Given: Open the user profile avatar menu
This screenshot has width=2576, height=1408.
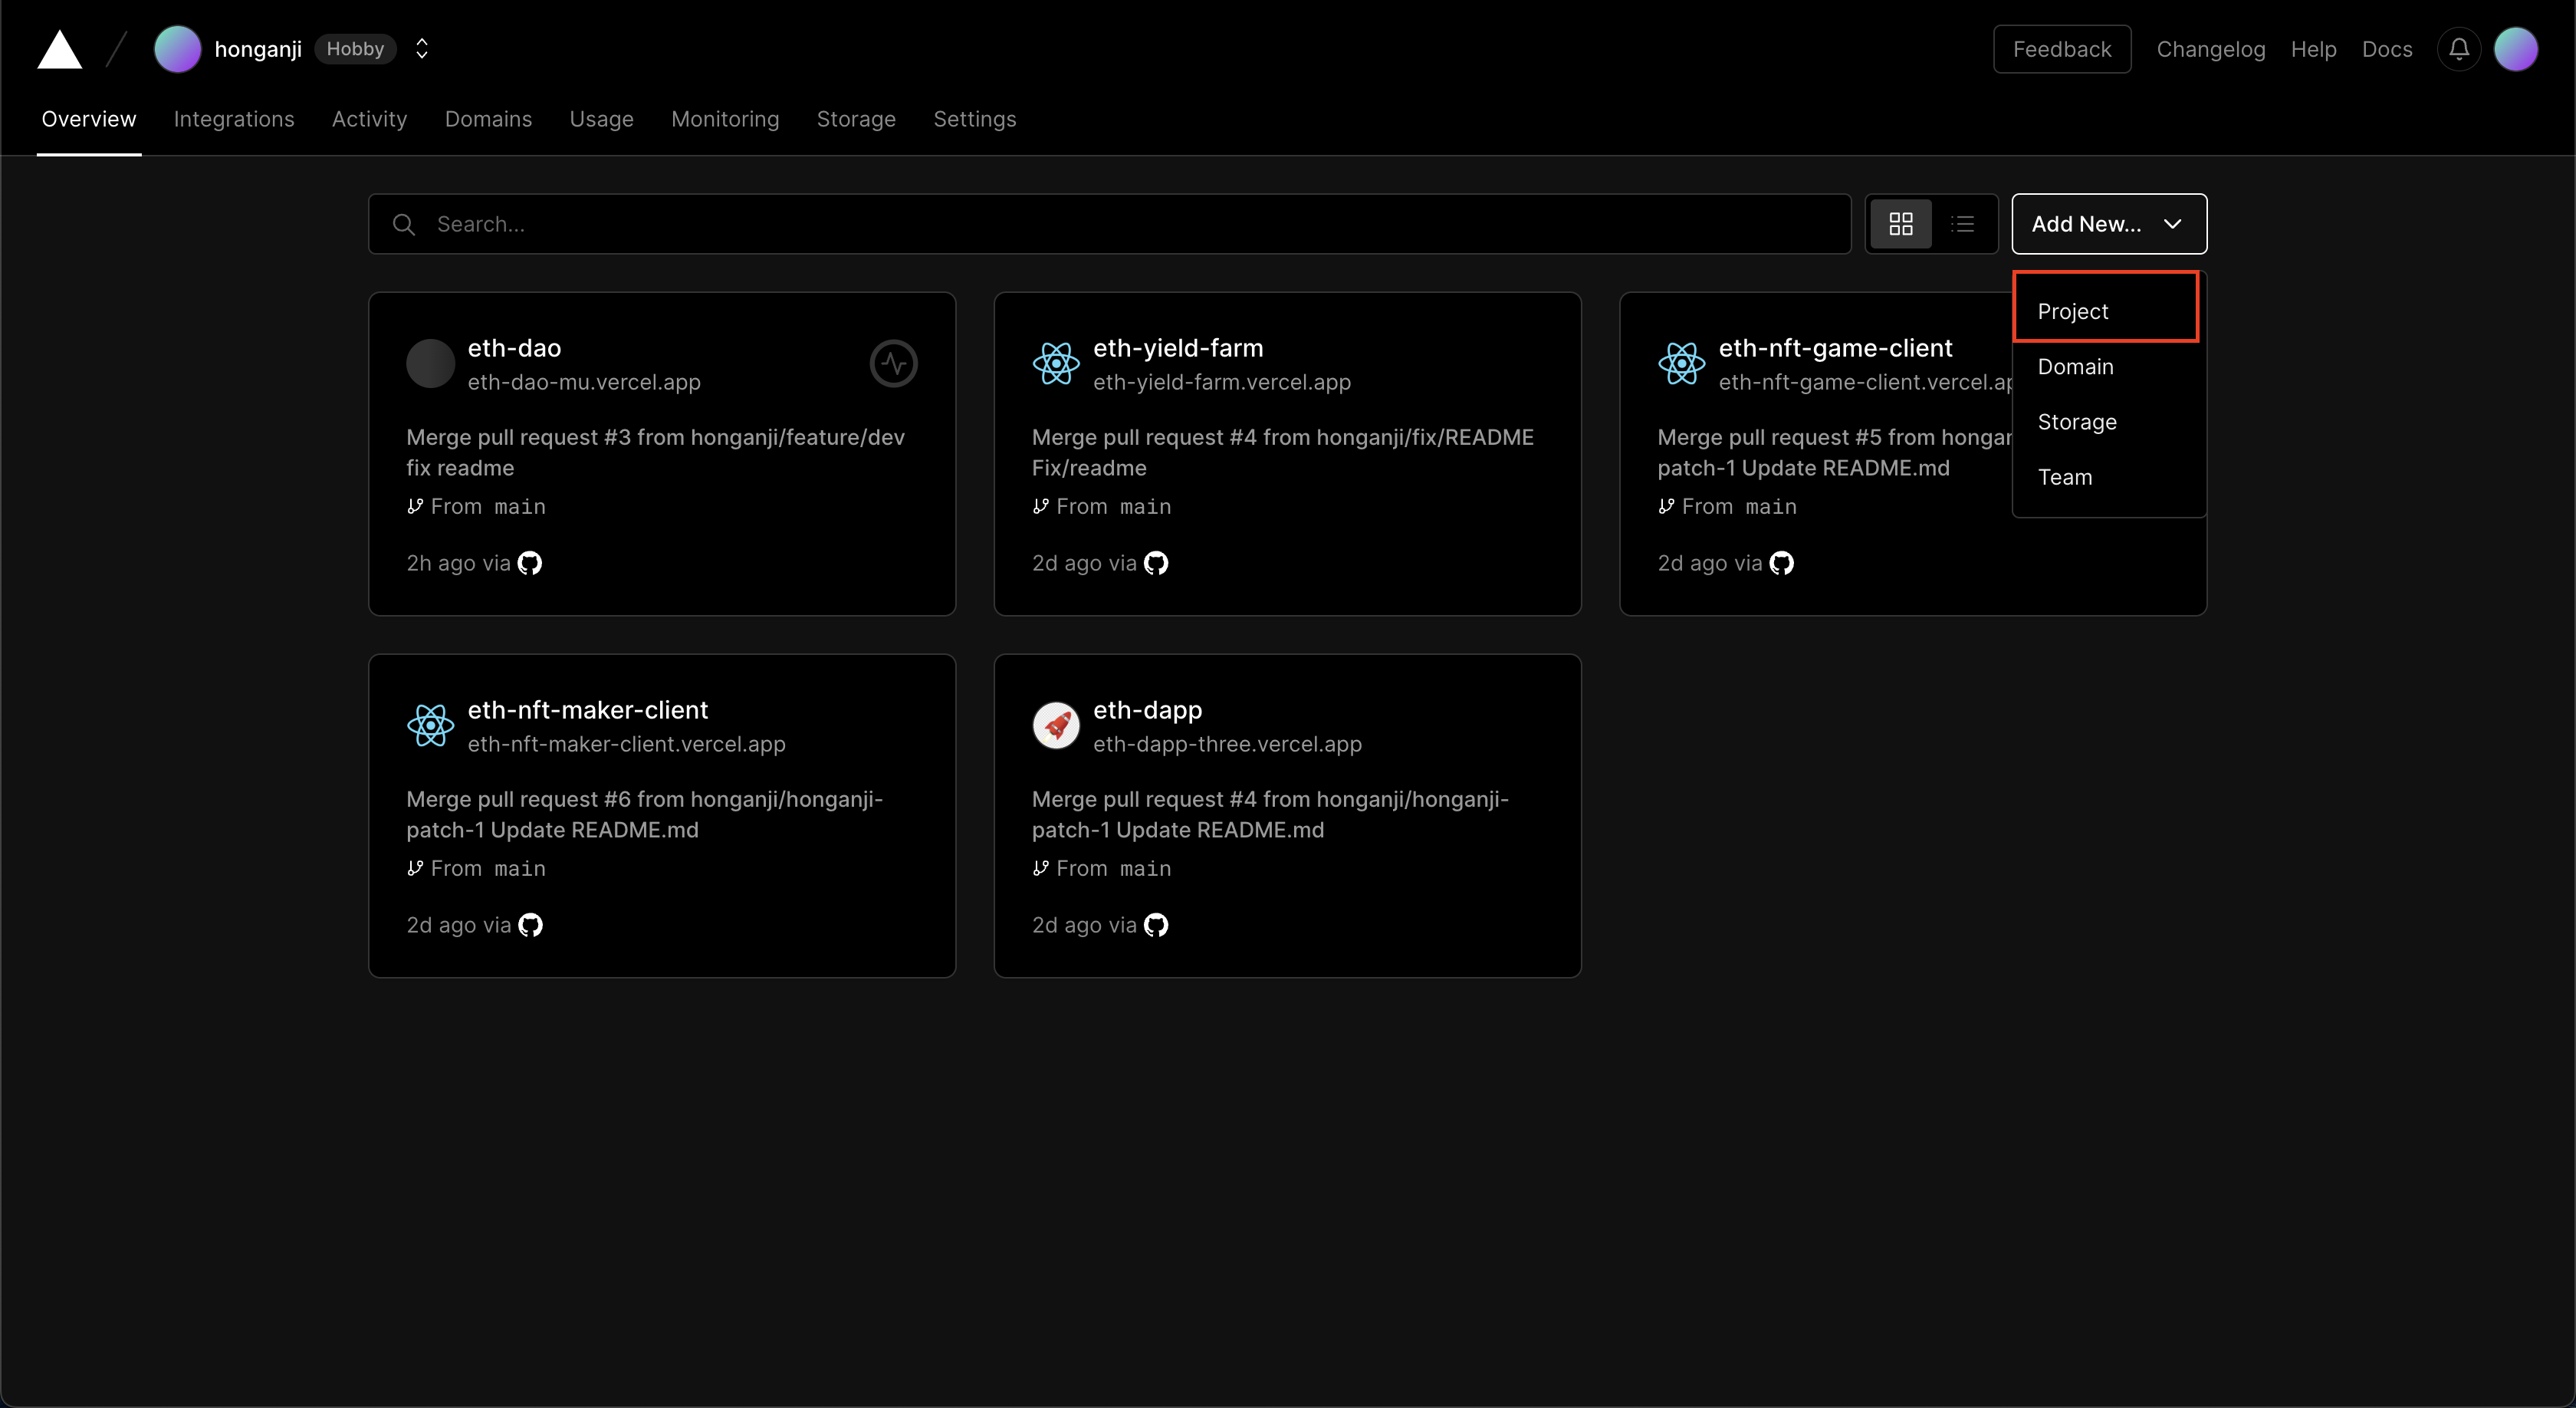Looking at the screenshot, I should [2516, 49].
